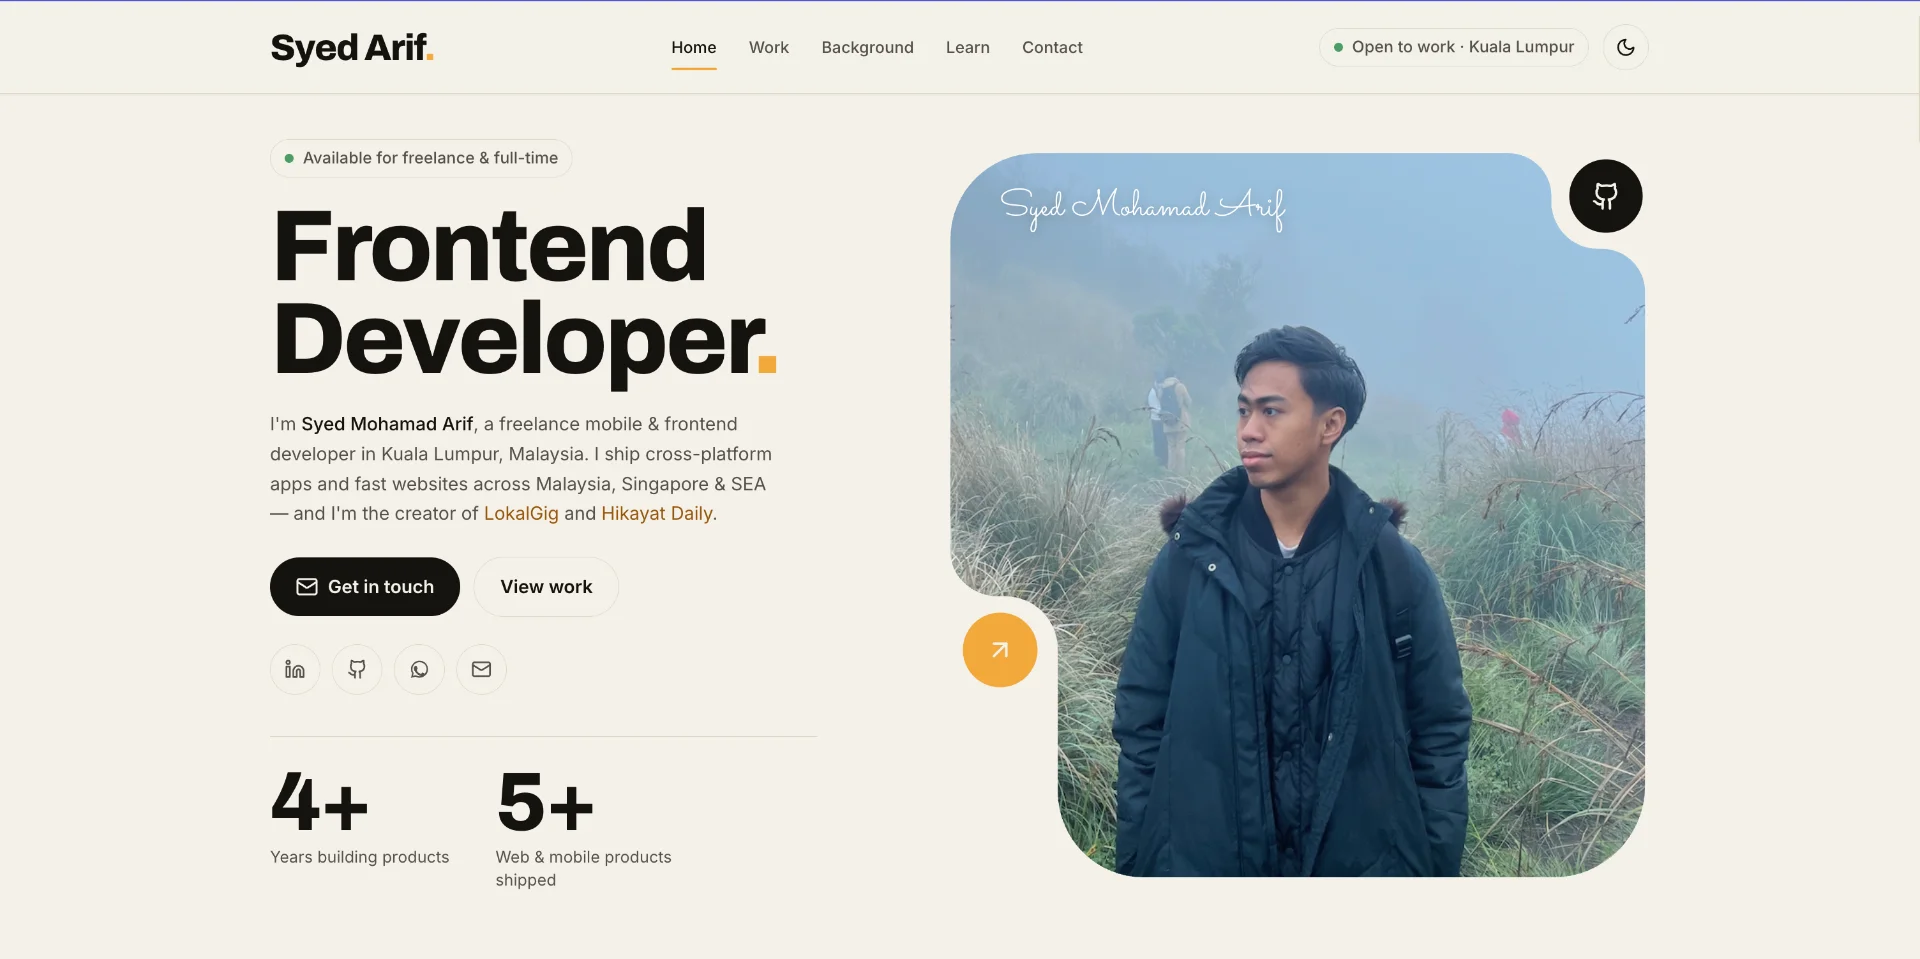
Task: Follow the LokalGig link
Action: (x=521, y=513)
